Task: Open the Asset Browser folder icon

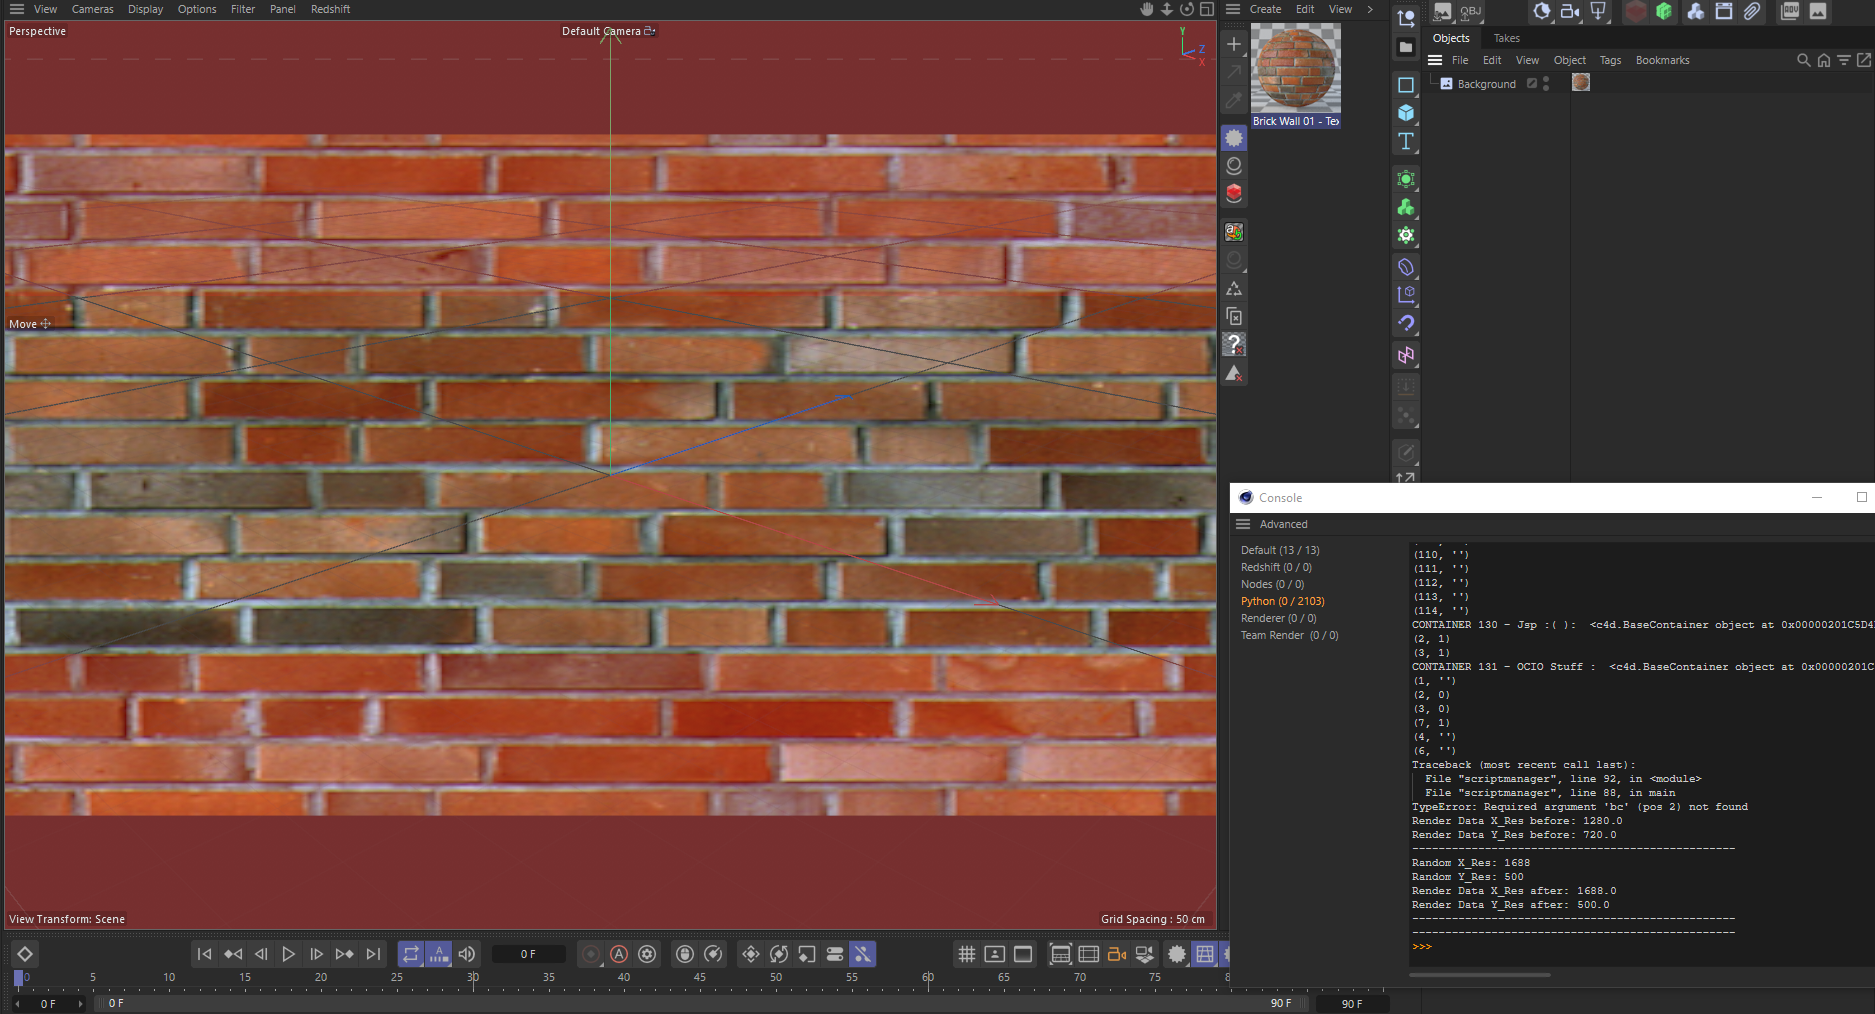Action: (1406, 47)
